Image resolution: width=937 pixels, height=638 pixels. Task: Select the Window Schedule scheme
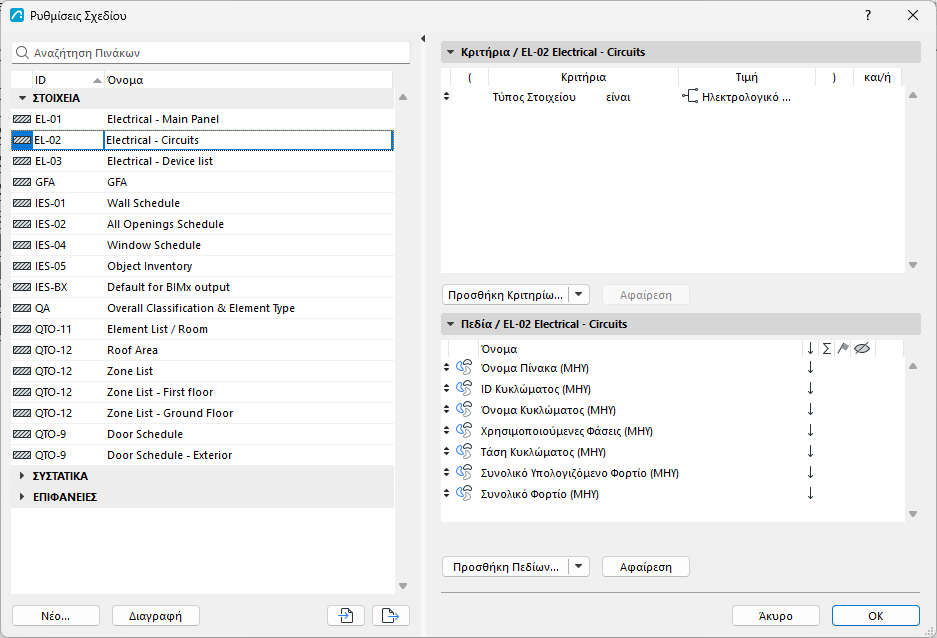click(x=203, y=245)
